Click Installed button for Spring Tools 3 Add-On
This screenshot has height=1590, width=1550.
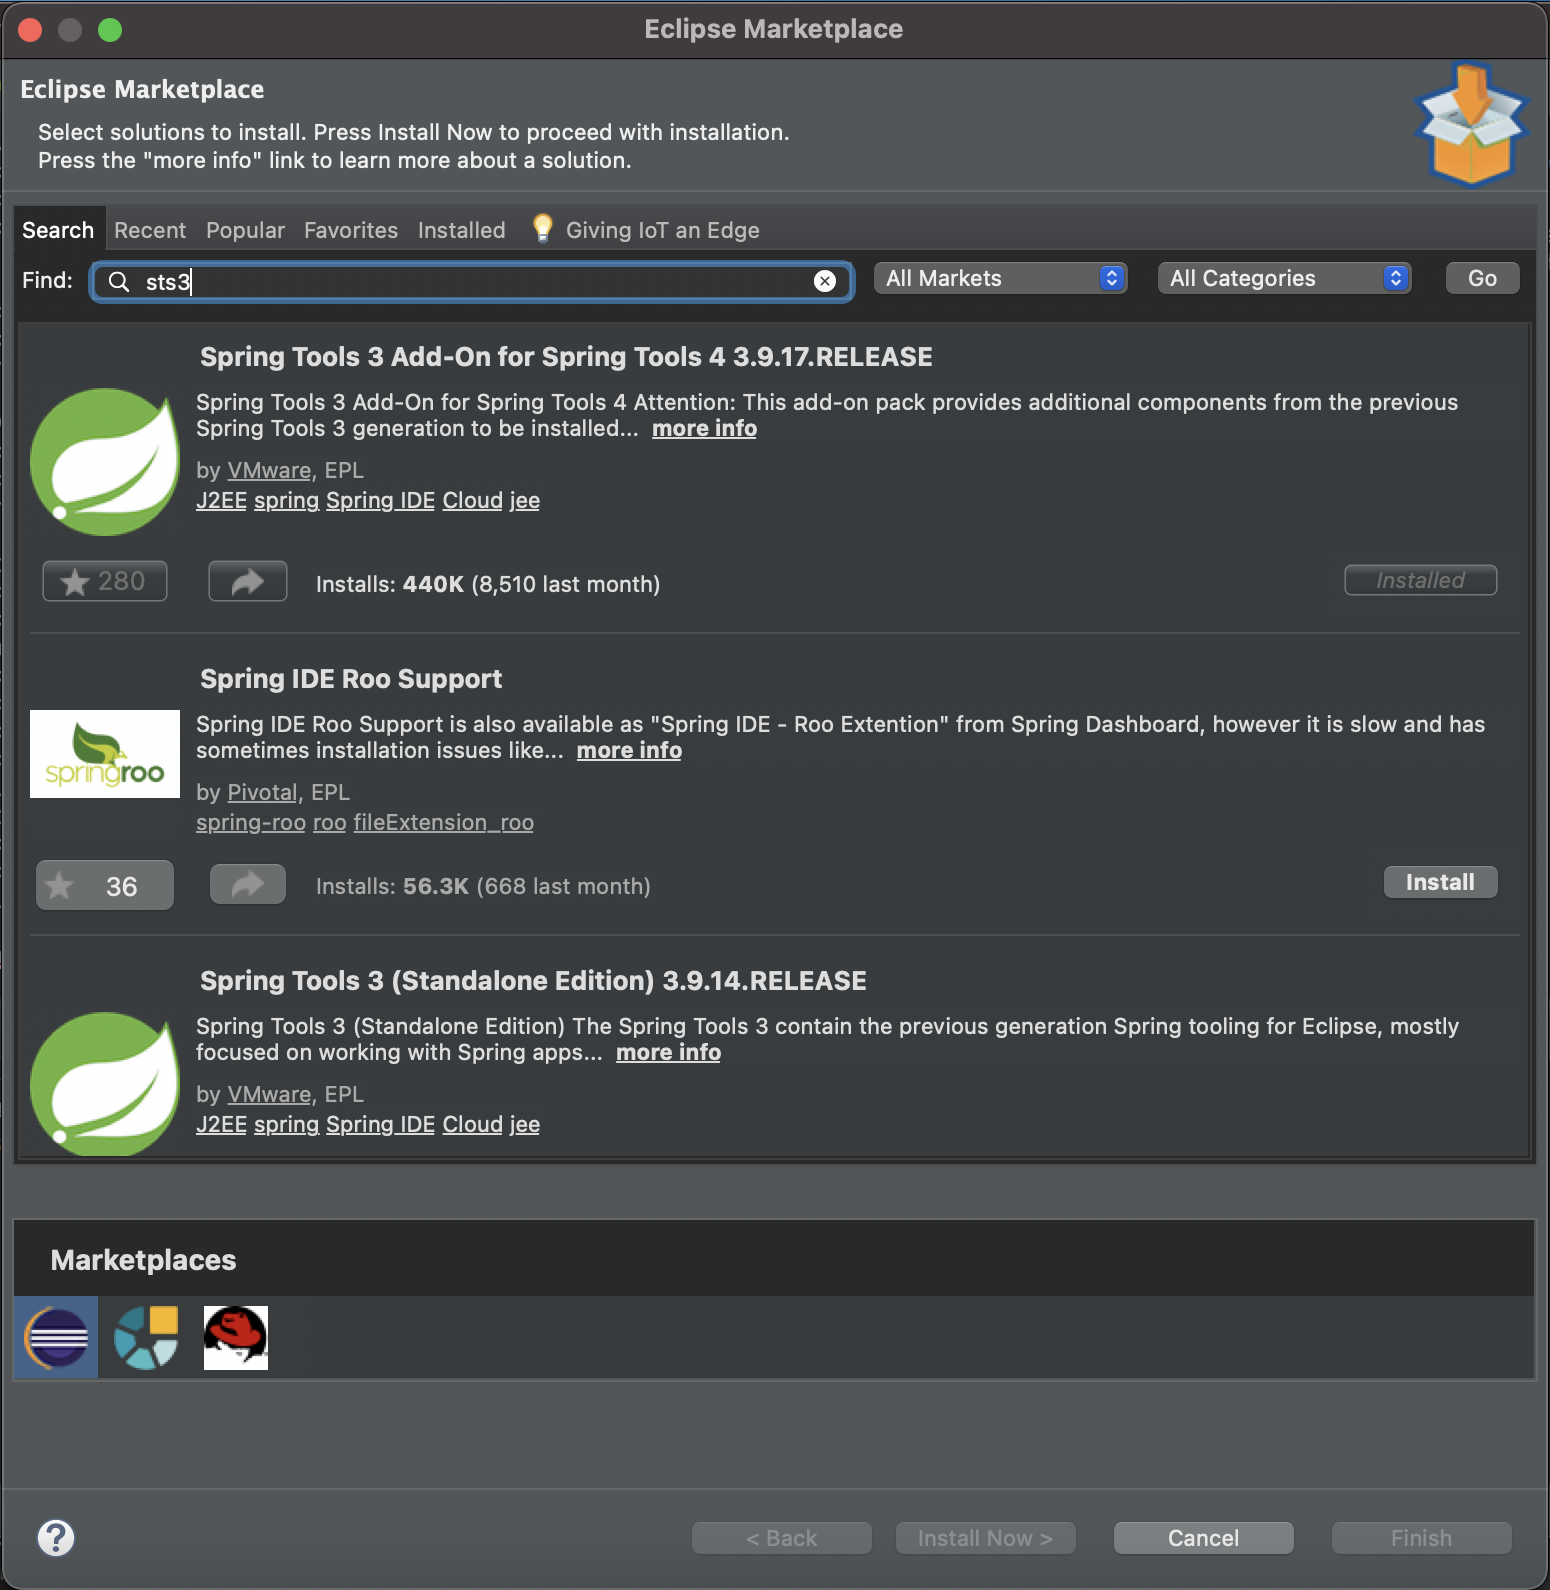coord(1421,580)
